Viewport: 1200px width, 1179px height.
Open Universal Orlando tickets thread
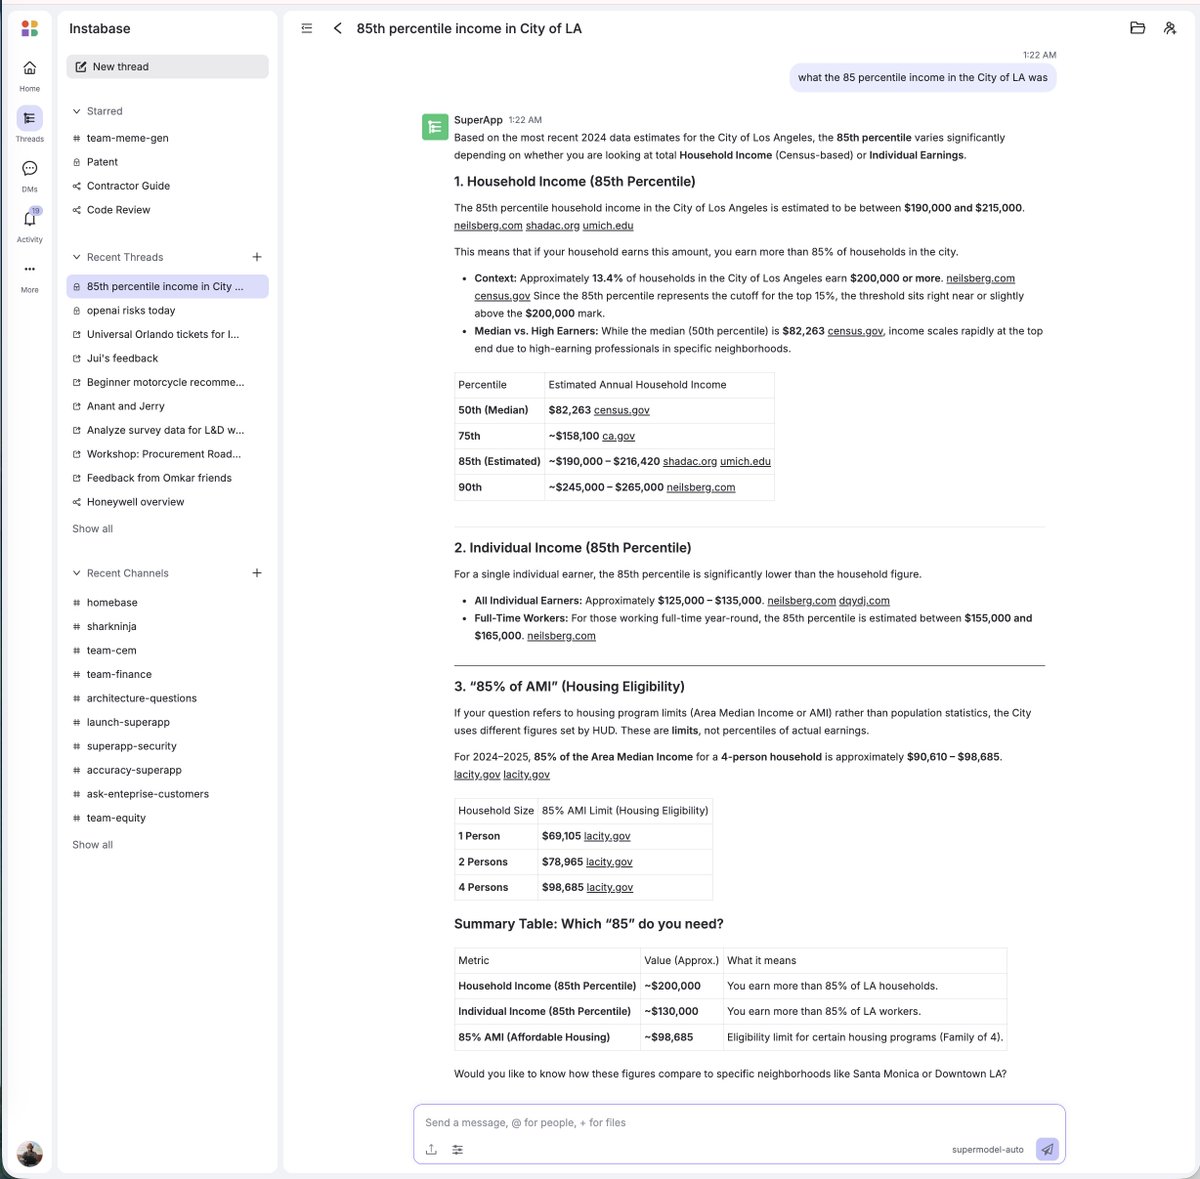click(x=168, y=334)
